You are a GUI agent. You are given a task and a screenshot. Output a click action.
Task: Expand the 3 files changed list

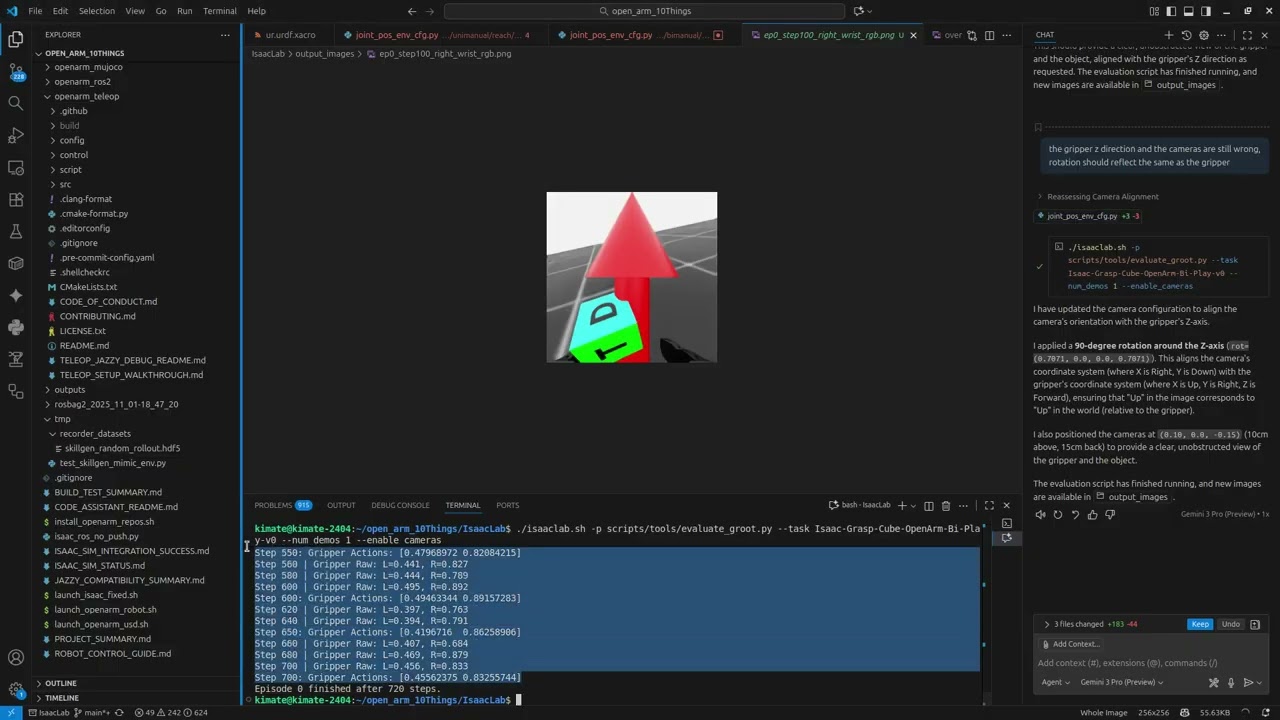[1047, 624]
